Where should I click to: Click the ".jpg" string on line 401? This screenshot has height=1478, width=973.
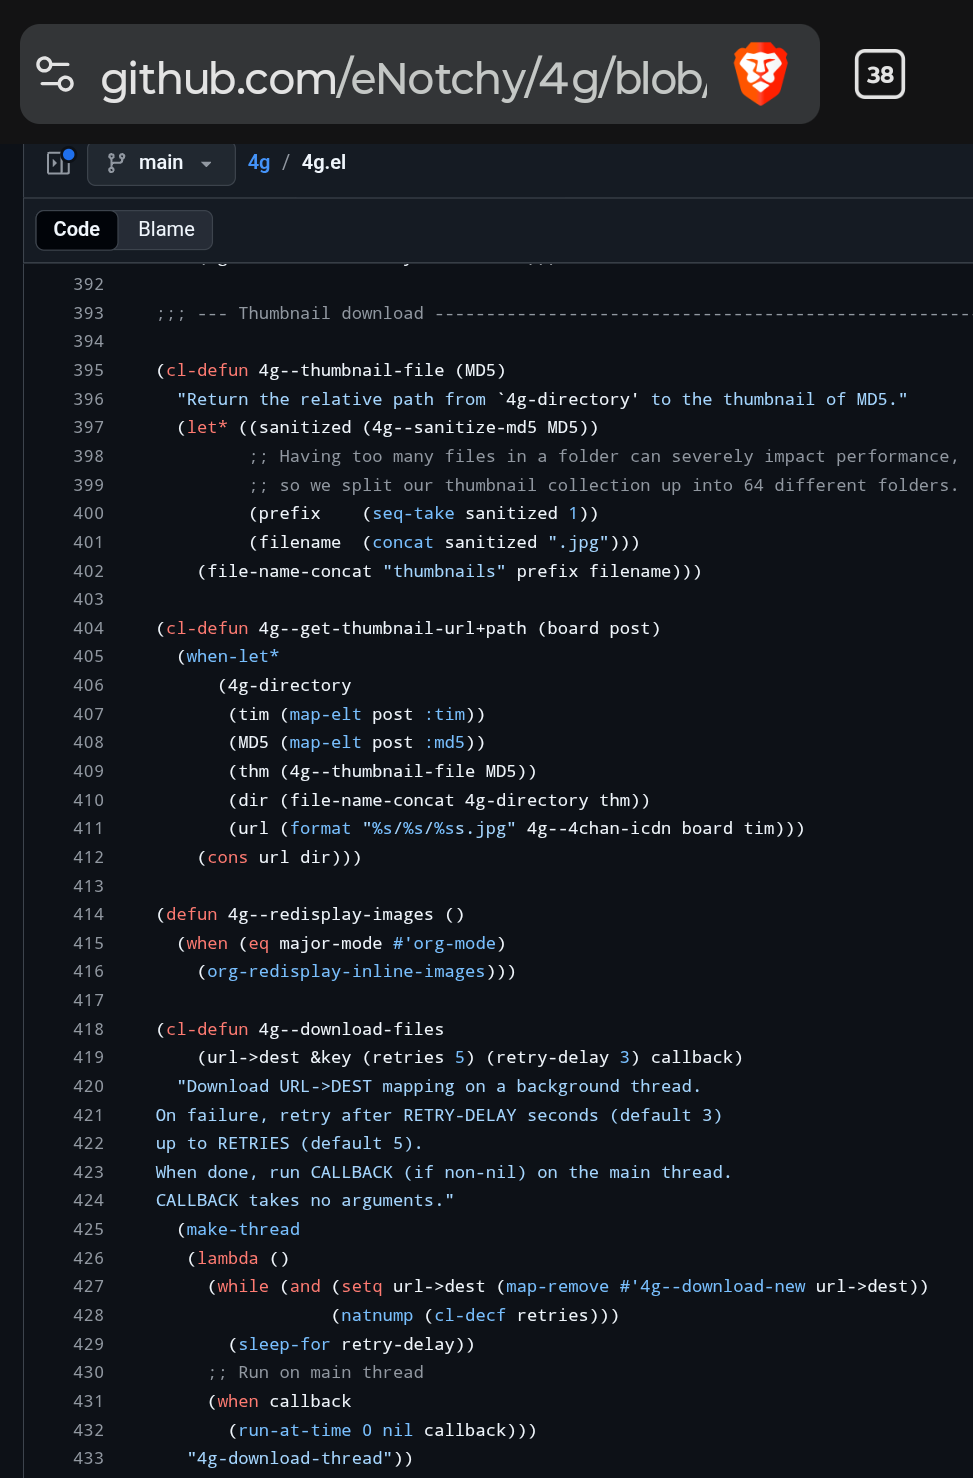point(578,542)
